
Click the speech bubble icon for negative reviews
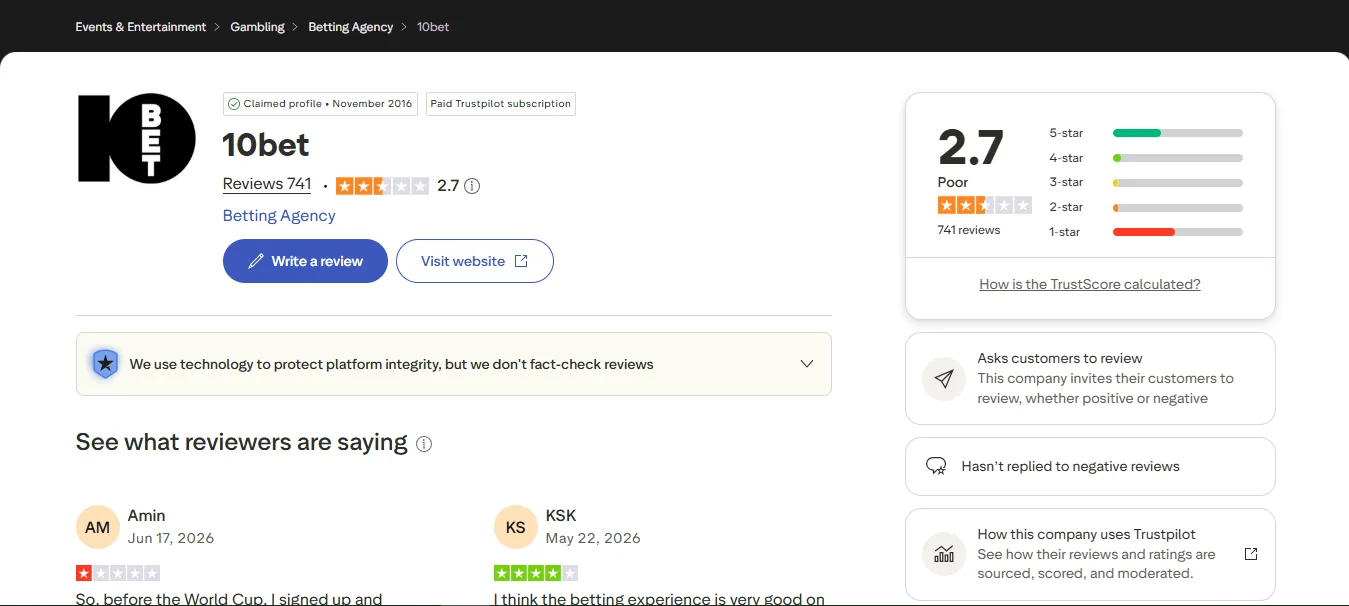pyautogui.click(x=936, y=466)
